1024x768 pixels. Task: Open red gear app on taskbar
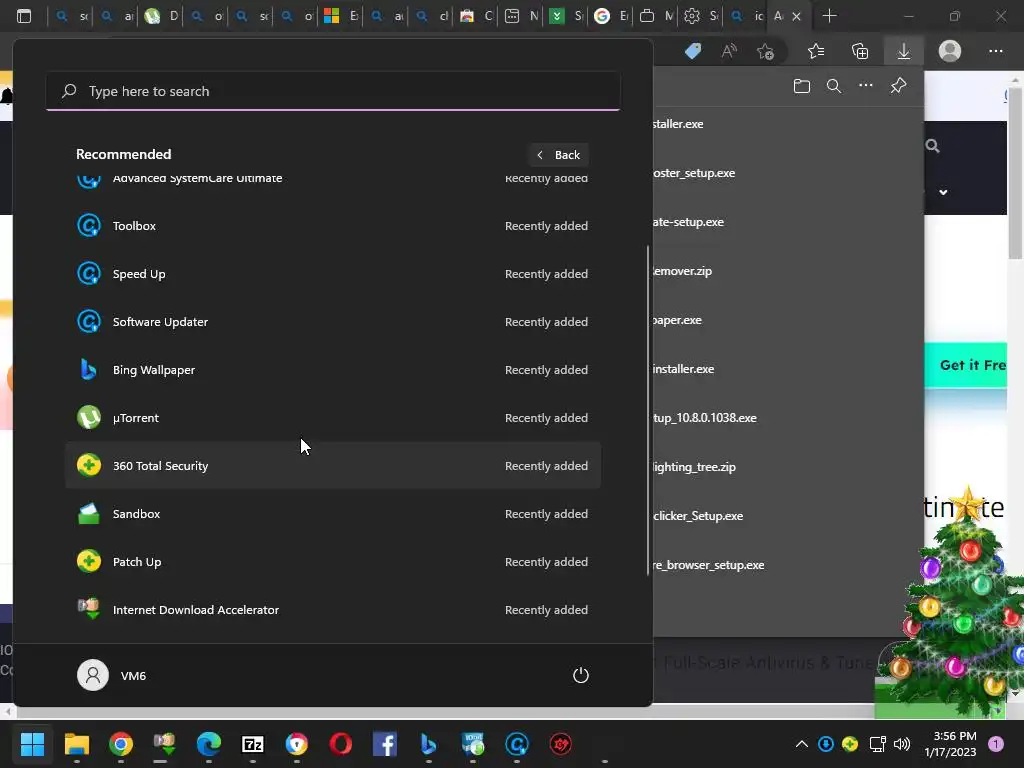point(560,744)
